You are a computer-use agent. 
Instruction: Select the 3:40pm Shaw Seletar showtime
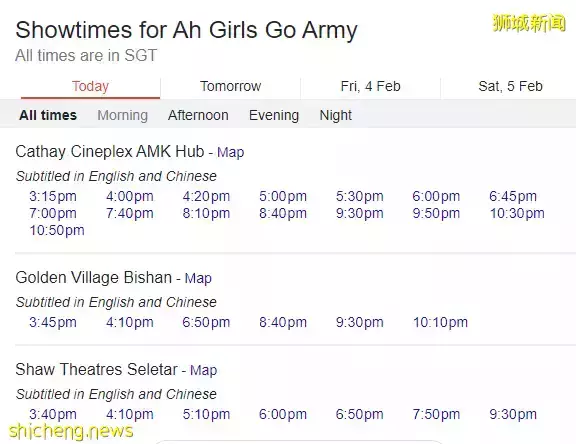pos(53,414)
